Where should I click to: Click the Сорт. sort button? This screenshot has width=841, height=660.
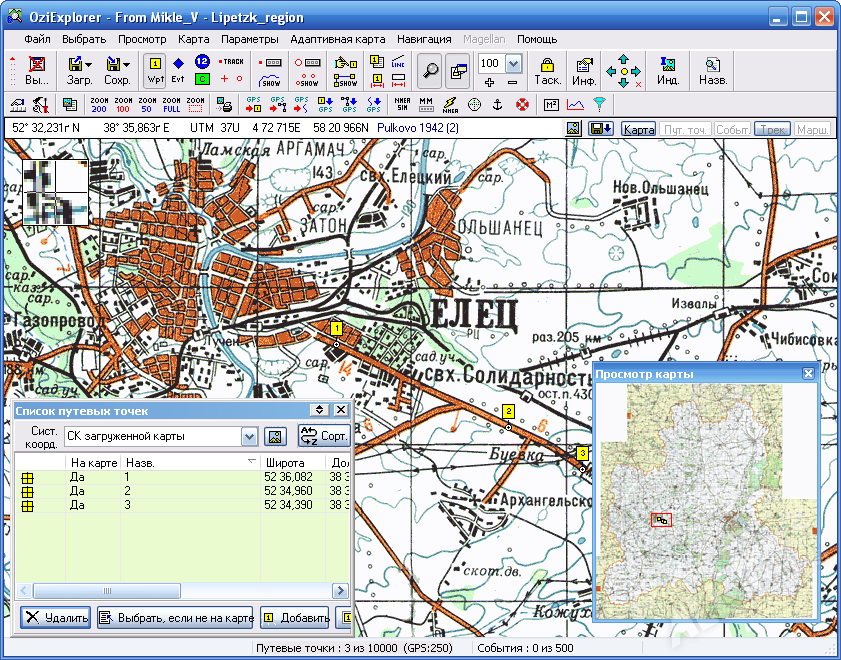click(322, 436)
